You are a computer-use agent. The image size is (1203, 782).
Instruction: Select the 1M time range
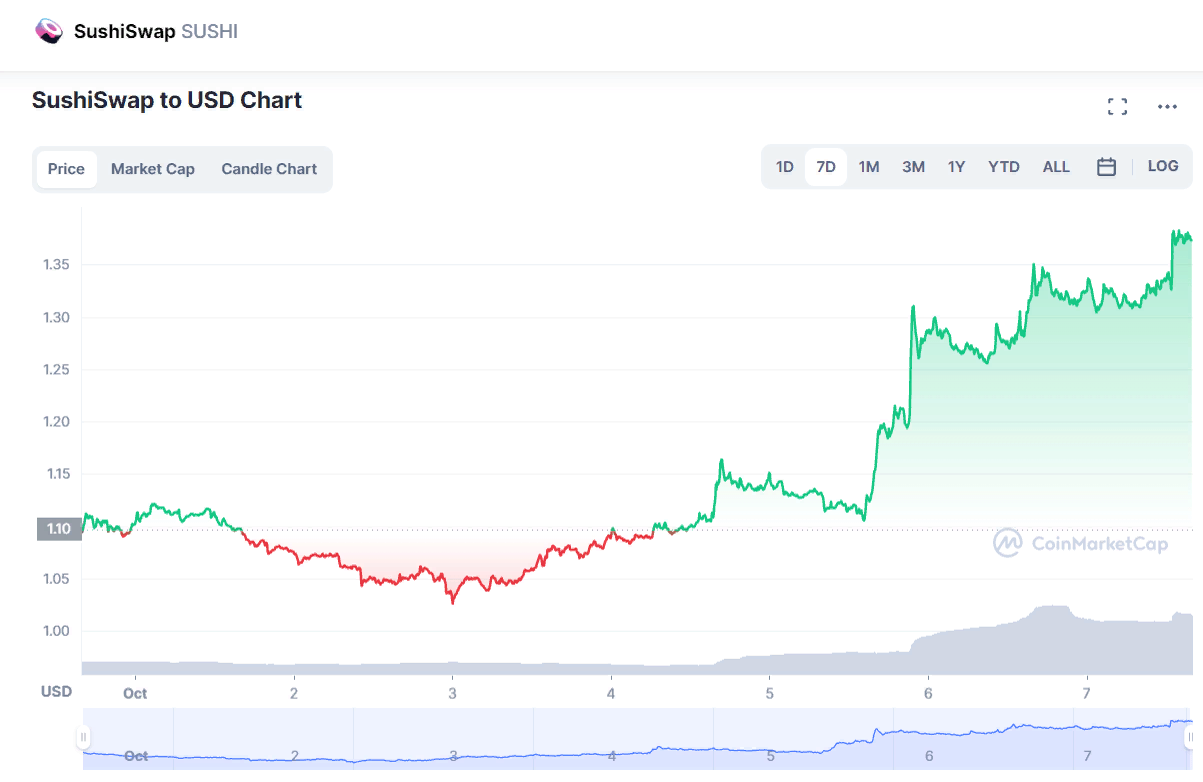(x=869, y=167)
